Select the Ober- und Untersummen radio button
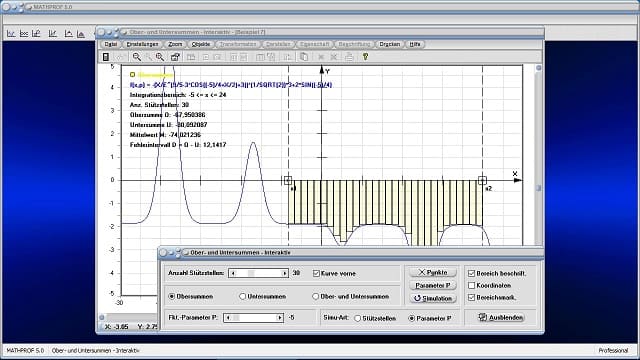Screen dimensions: 640x360 point(315,296)
